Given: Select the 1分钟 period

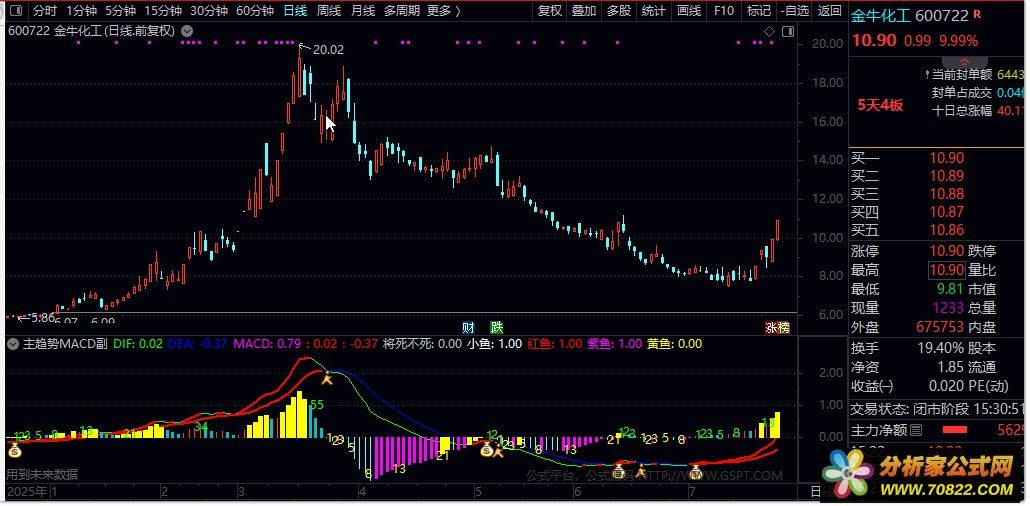Looking at the screenshot, I should click(x=81, y=11).
